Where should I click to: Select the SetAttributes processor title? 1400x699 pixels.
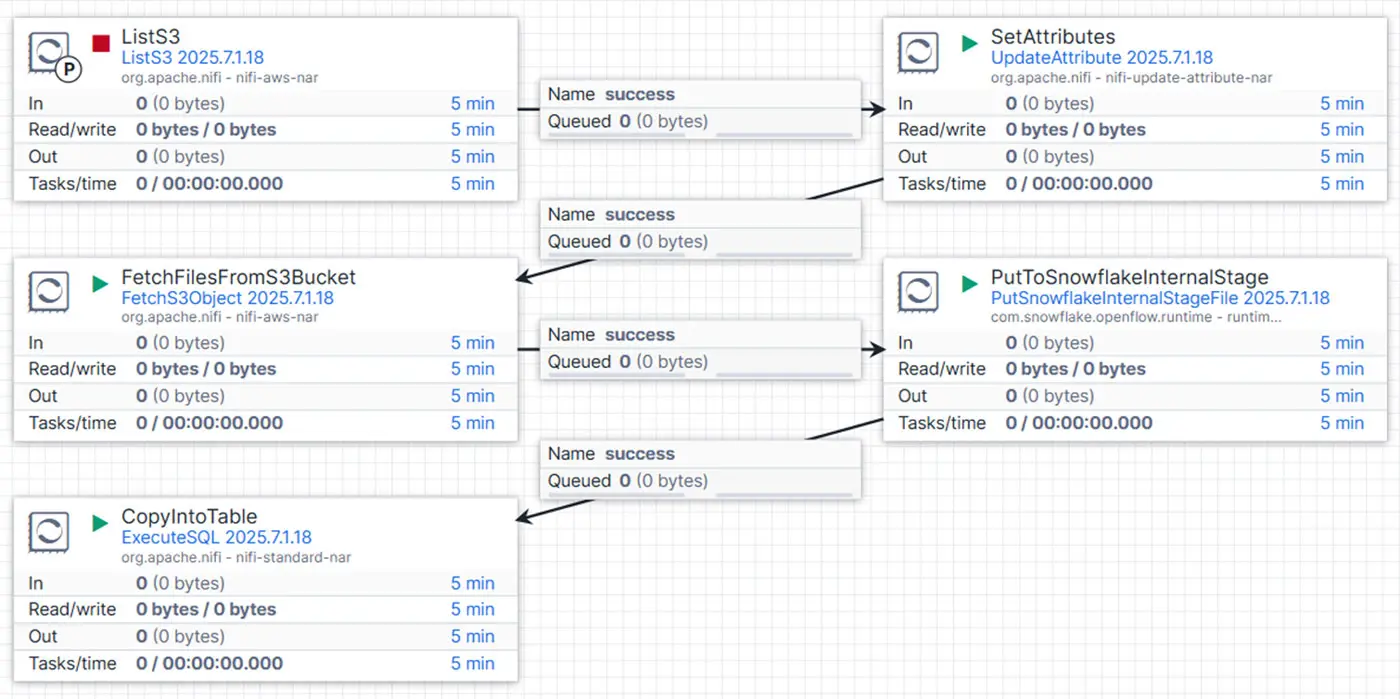pyautogui.click(x=1053, y=37)
